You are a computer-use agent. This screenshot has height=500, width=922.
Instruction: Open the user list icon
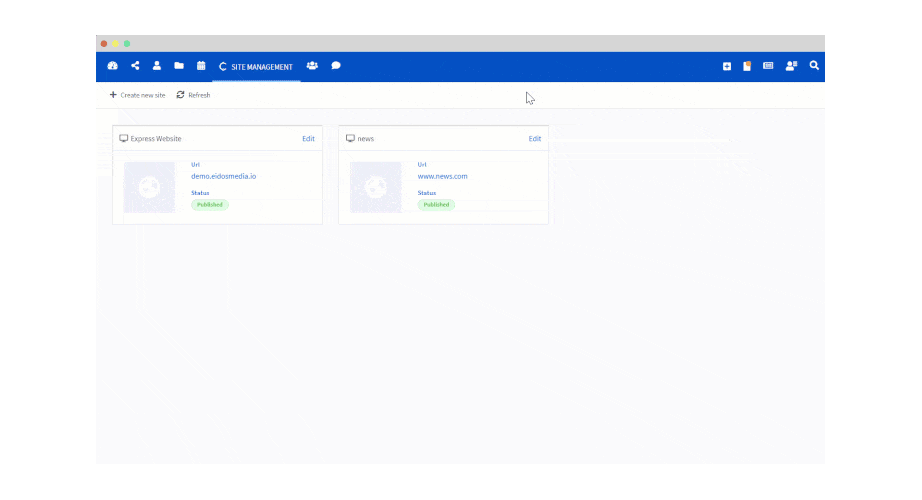(791, 66)
